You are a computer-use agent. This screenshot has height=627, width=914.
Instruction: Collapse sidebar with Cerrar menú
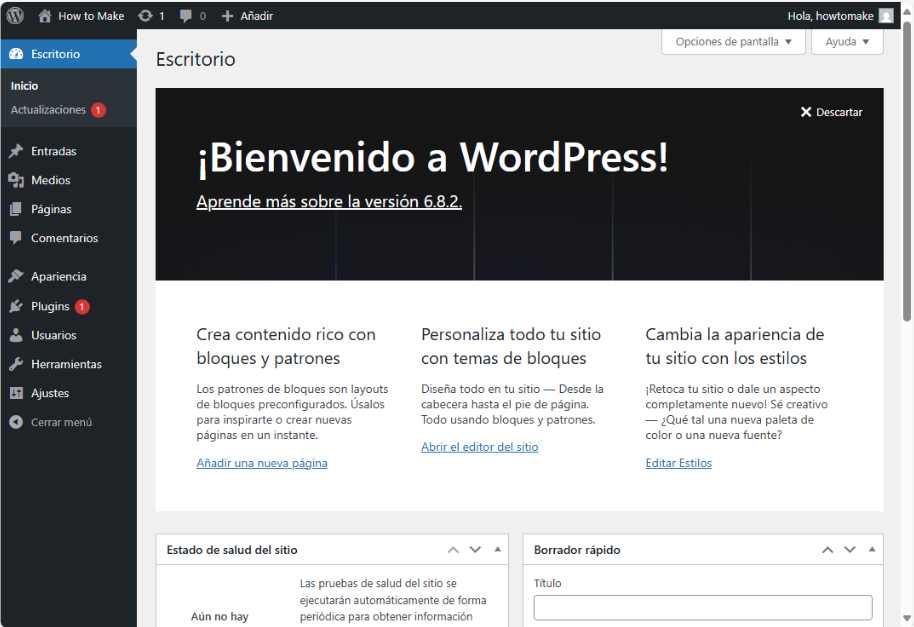pos(61,423)
